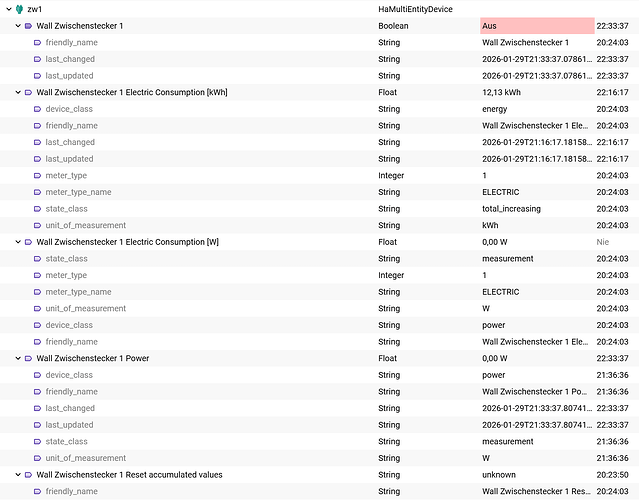This screenshot has width=639, height=500.
Task: Select the 12,13 kWh value
Action: tap(501, 92)
